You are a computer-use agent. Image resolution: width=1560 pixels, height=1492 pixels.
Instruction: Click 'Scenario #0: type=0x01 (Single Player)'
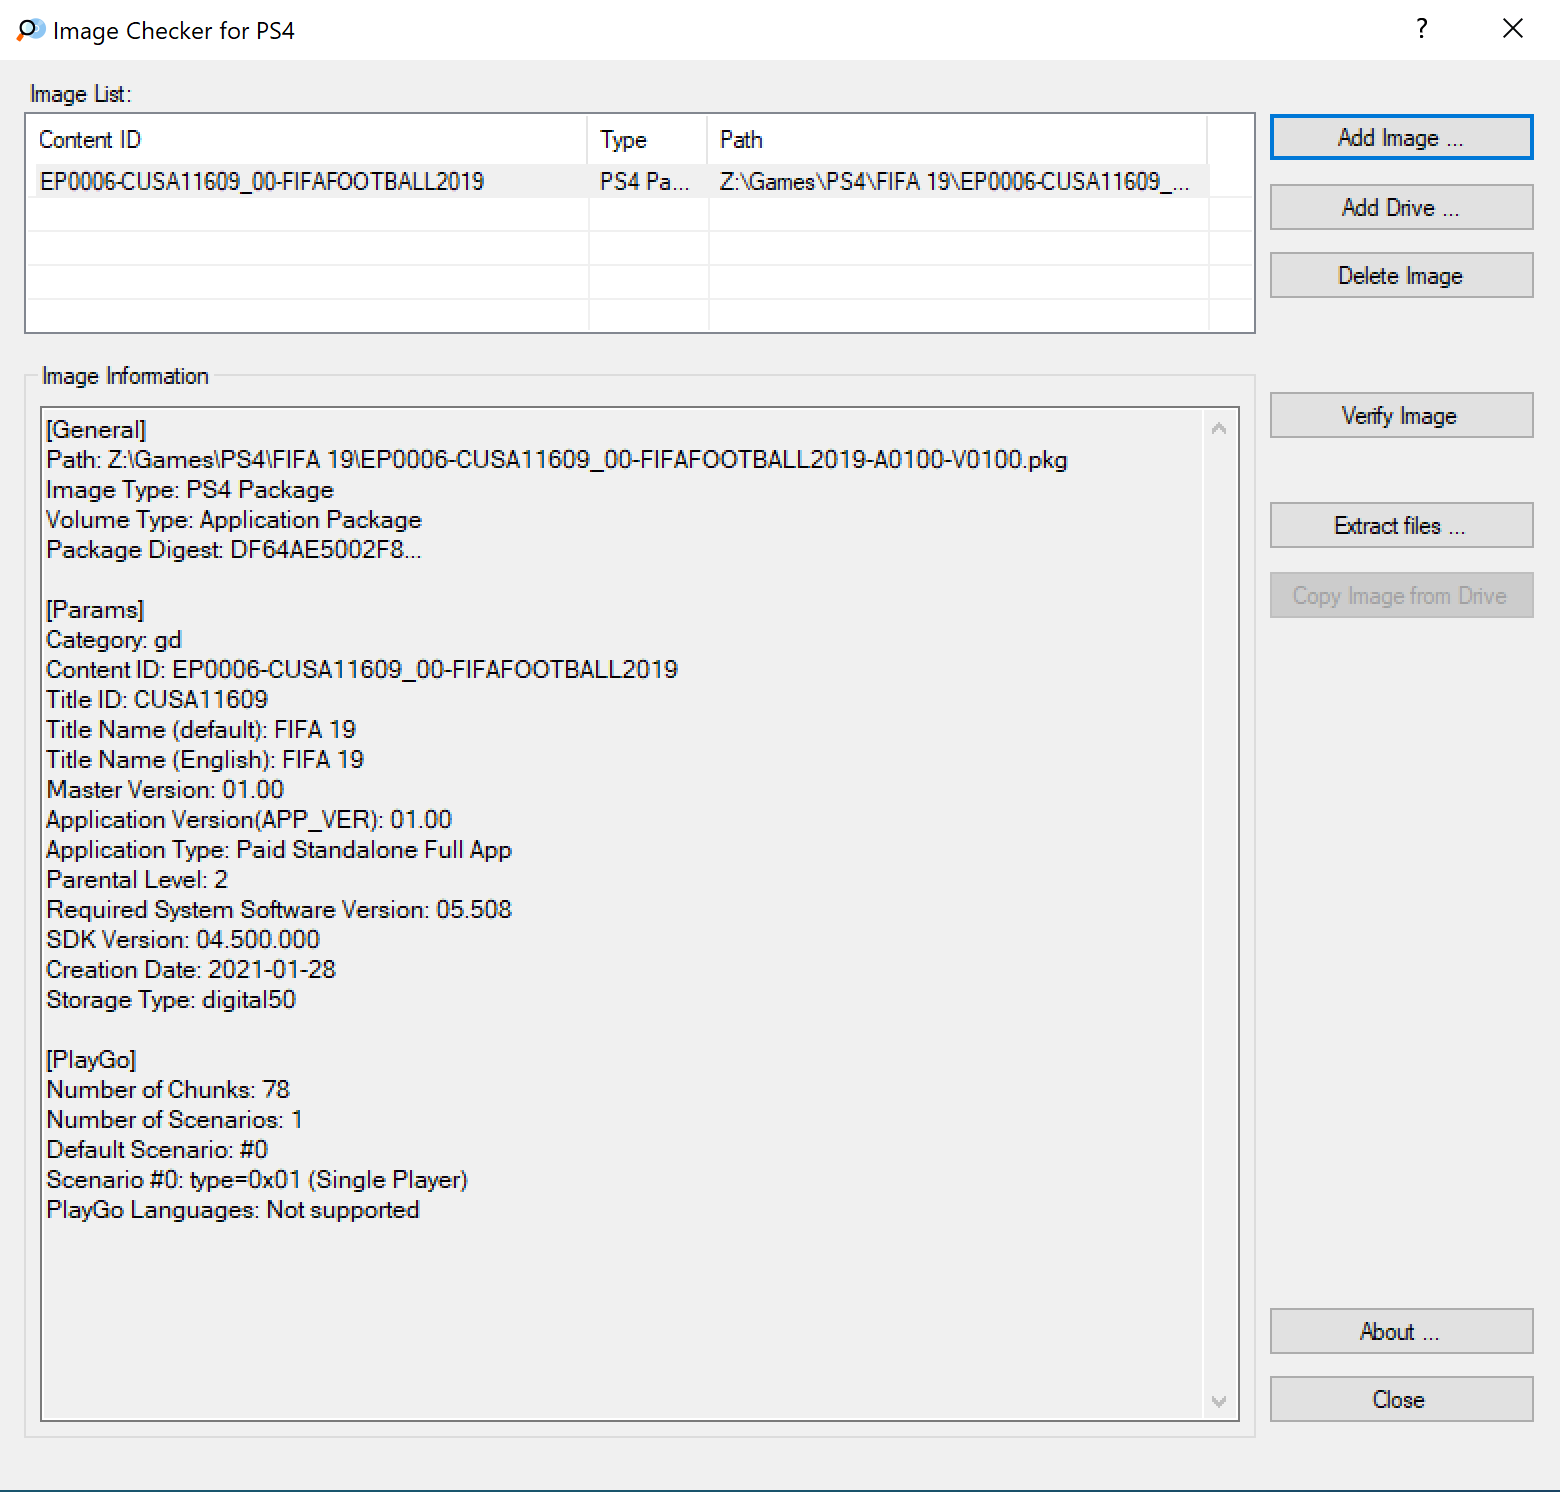[x=257, y=1180]
